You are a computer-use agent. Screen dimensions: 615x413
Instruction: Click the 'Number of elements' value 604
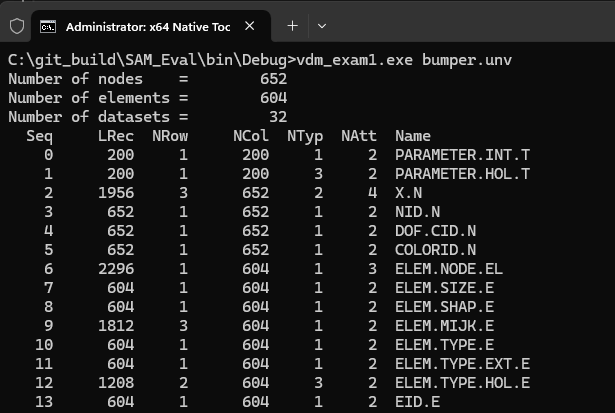click(x=273, y=98)
